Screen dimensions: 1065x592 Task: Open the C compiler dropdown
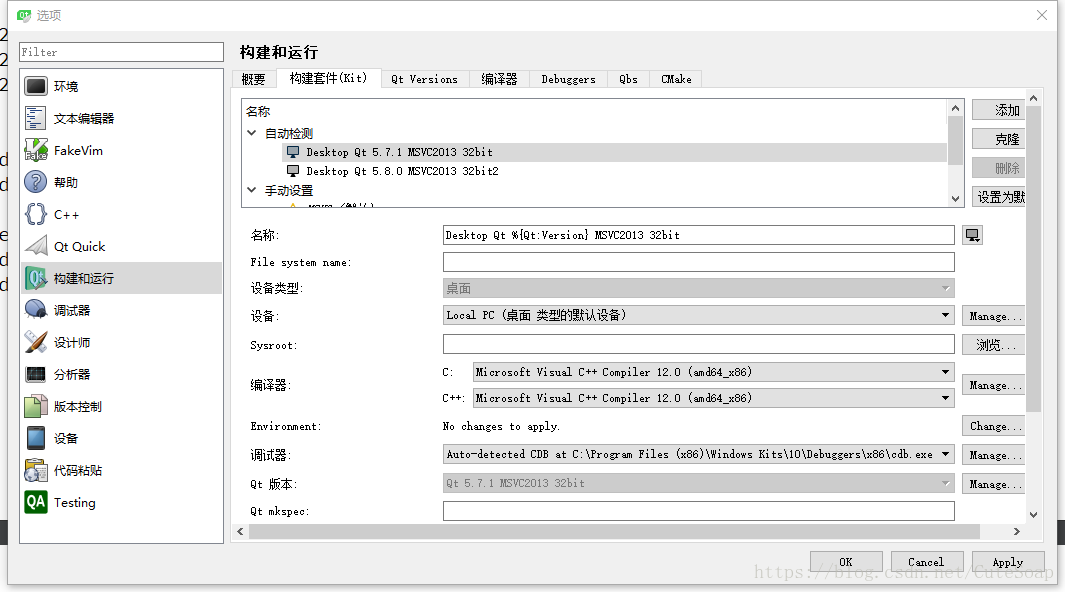pyautogui.click(x=713, y=372)
